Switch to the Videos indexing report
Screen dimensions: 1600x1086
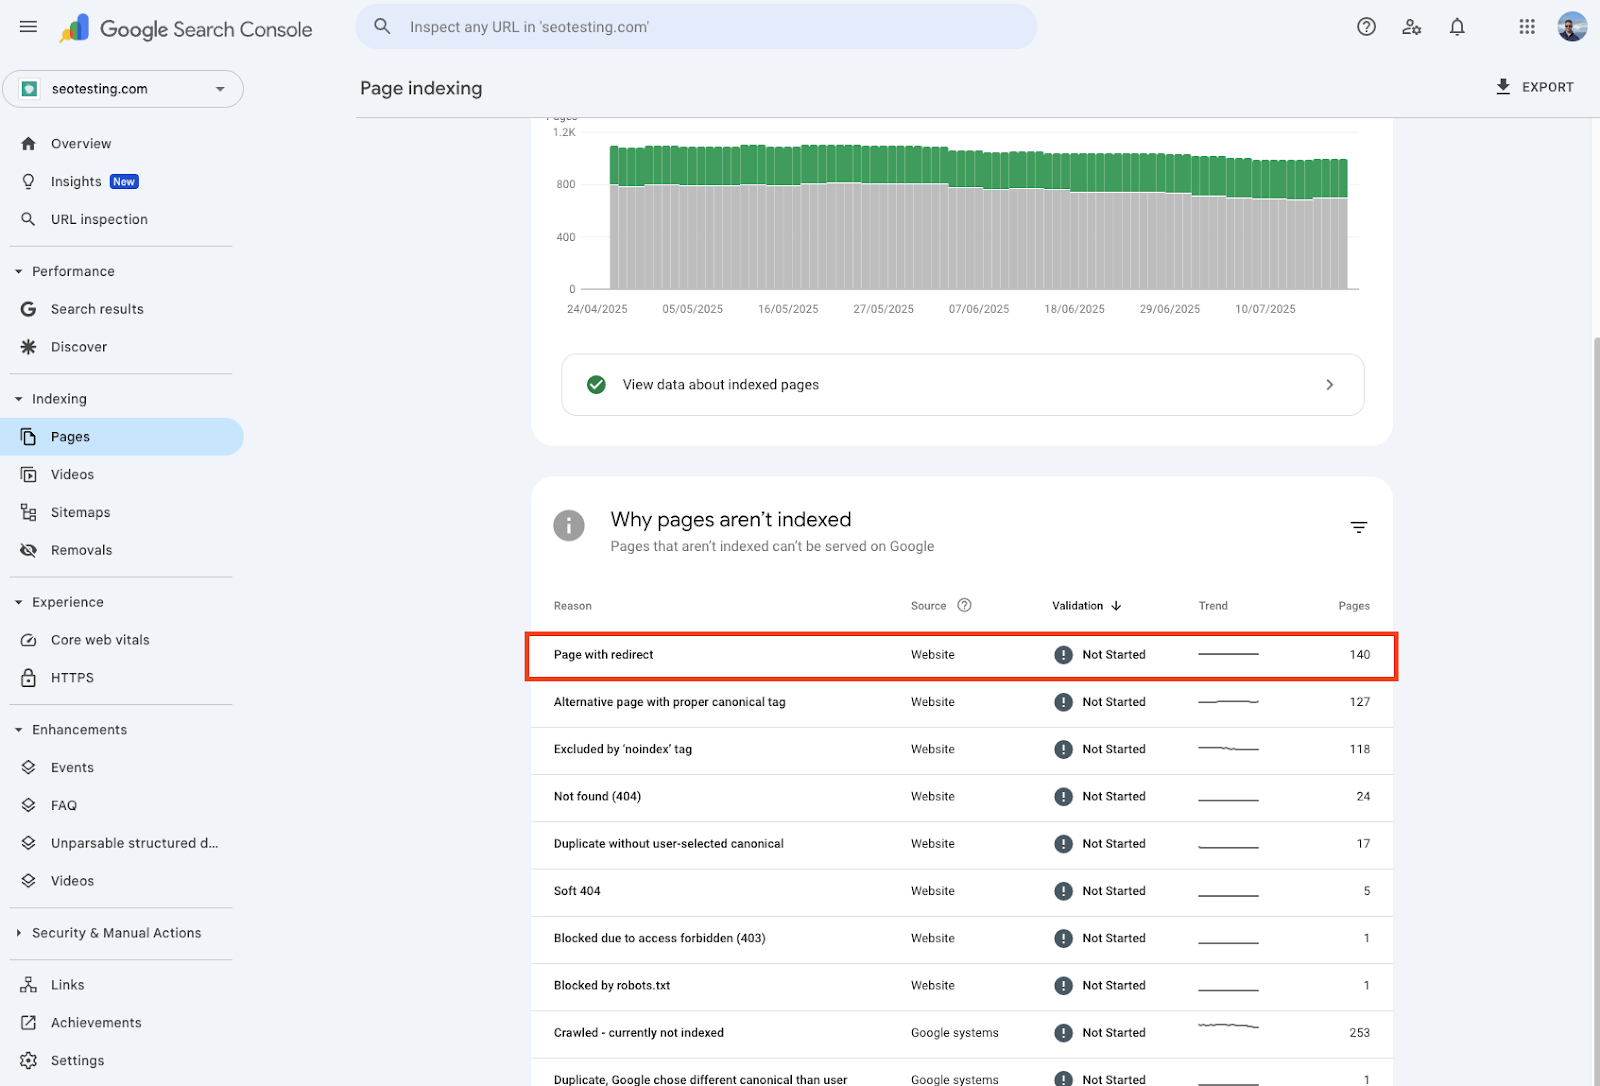point(72,473)
